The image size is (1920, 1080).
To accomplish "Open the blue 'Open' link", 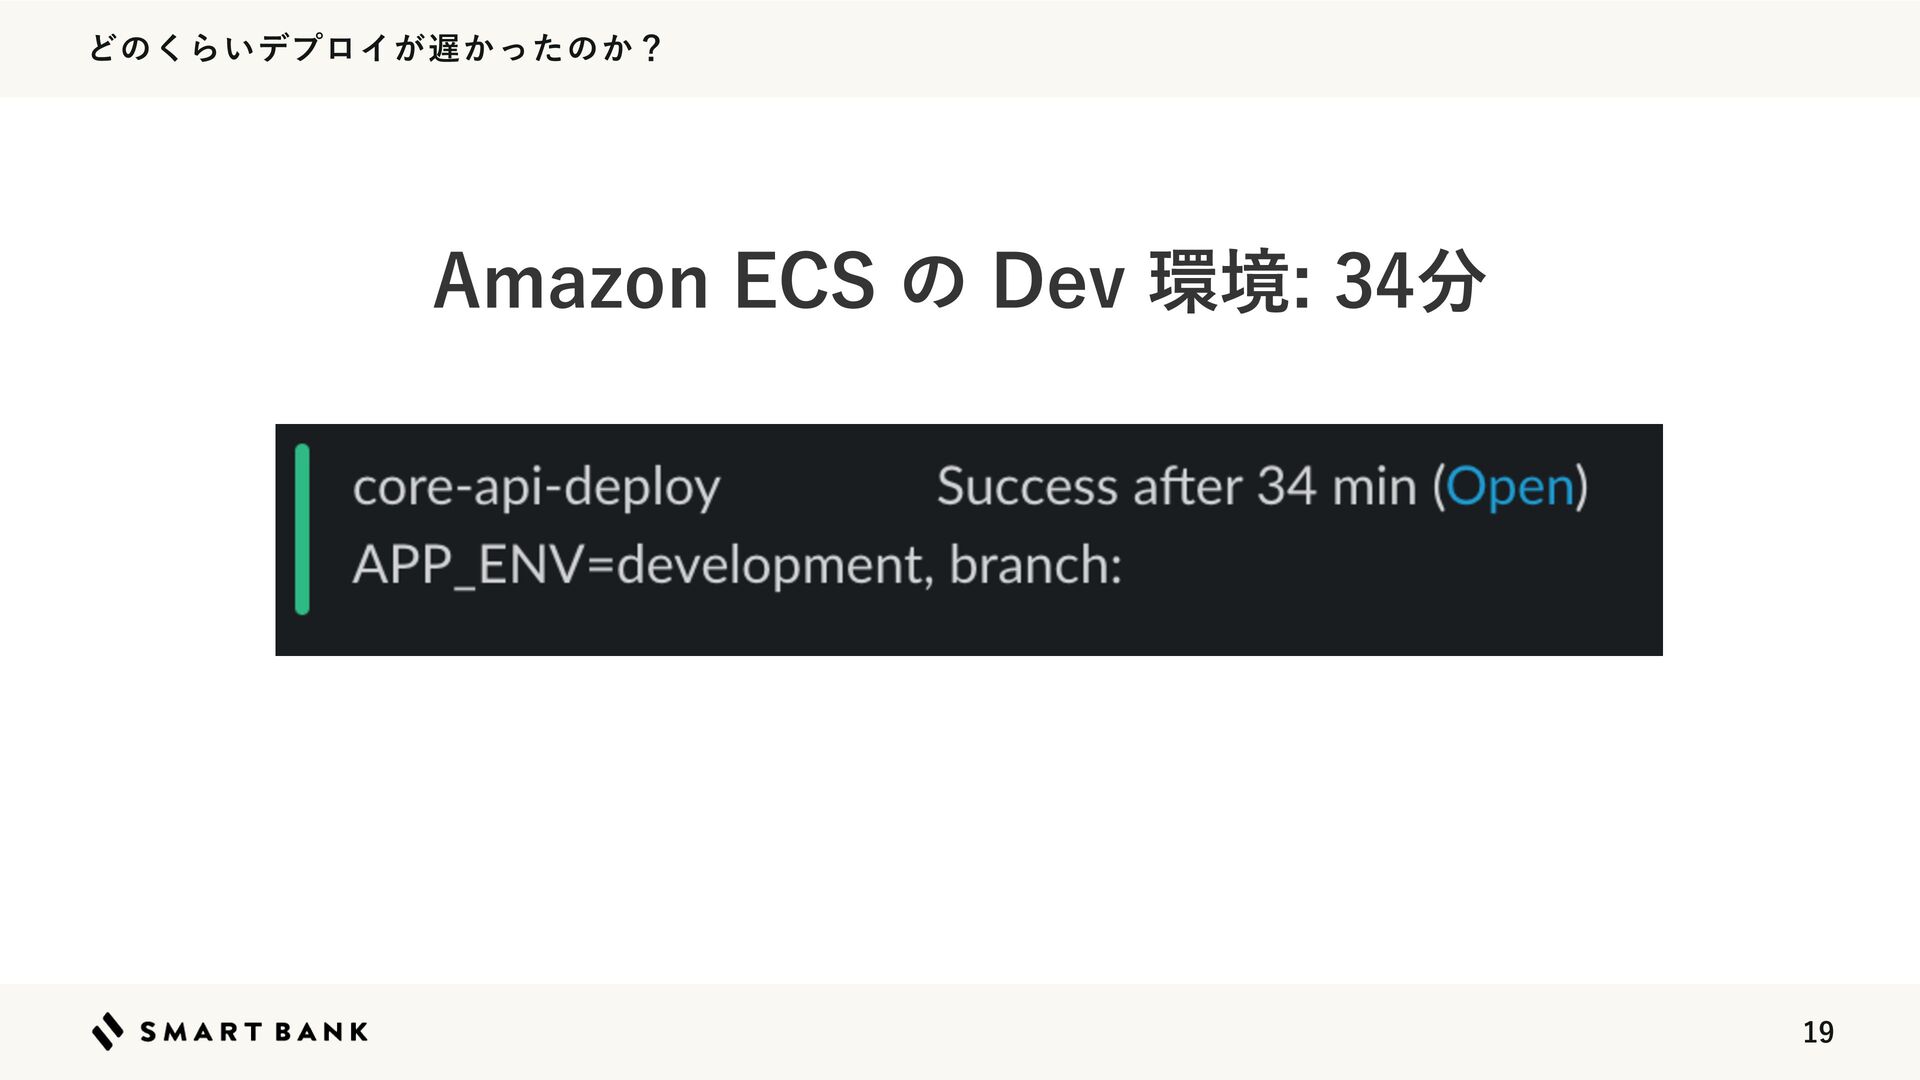I will click(1510, 487).
